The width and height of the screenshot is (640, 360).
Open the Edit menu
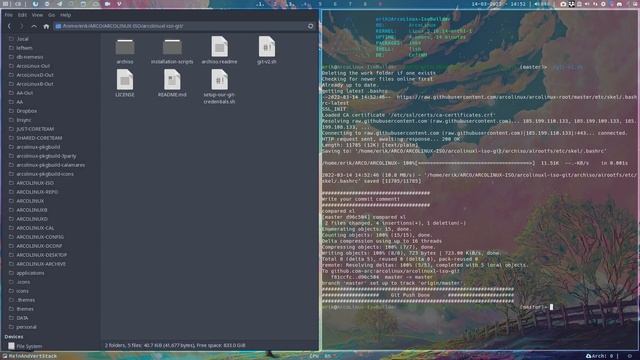click(22, 15)
